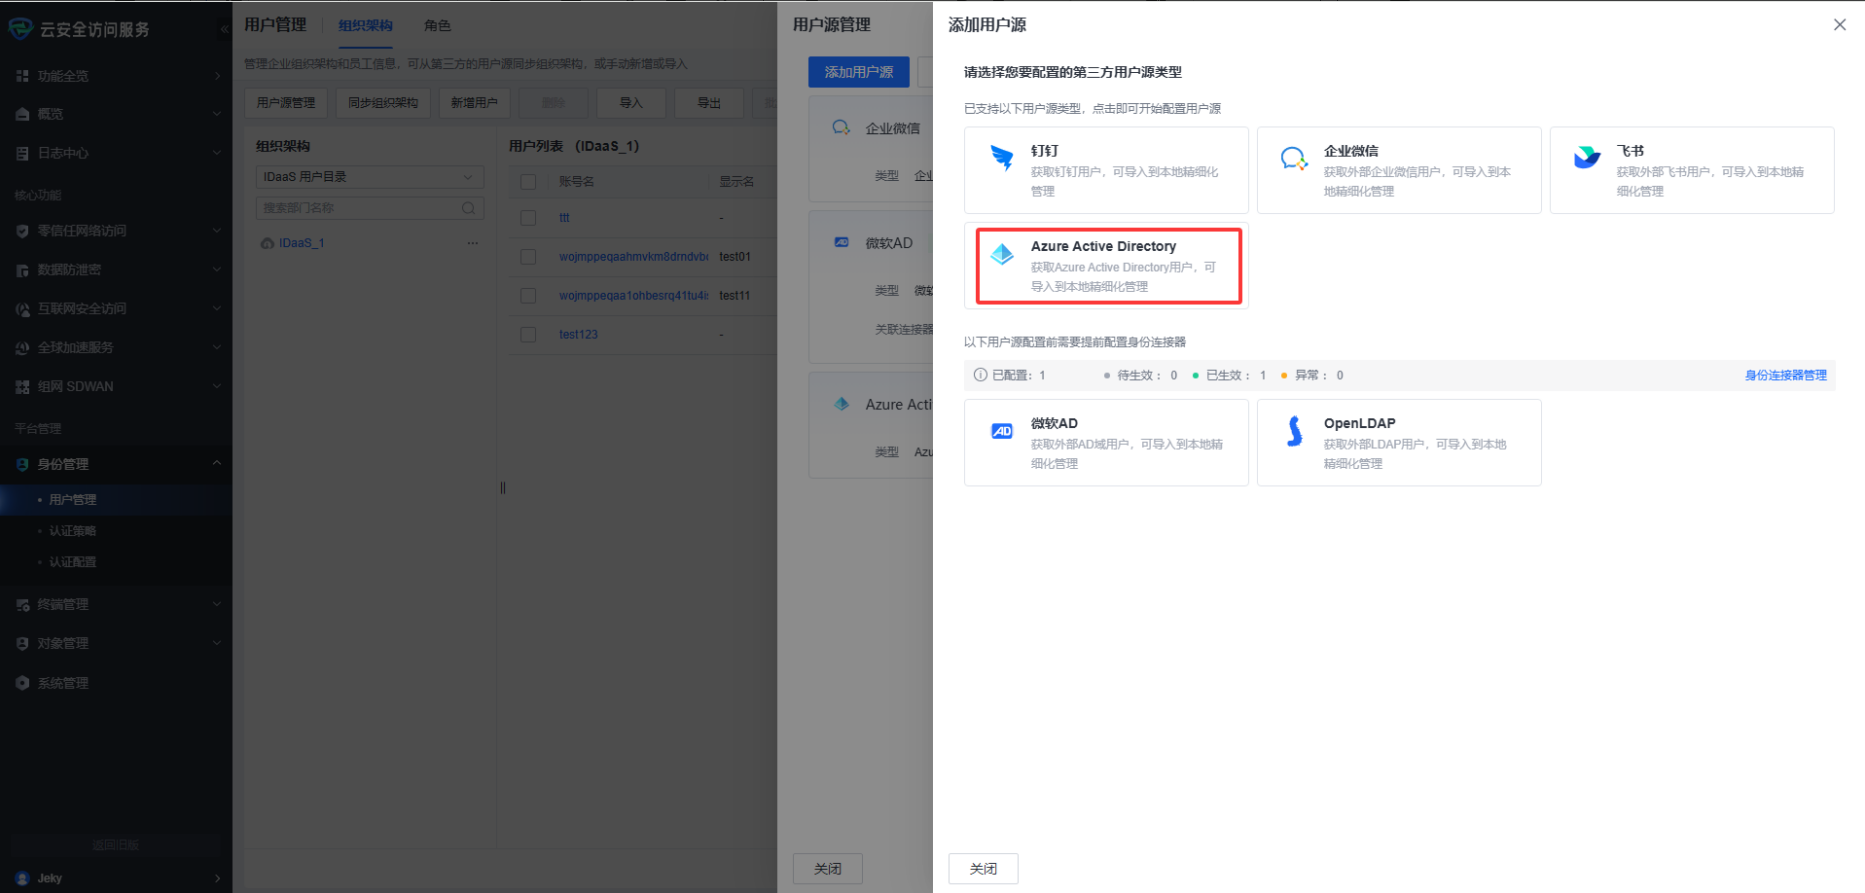
Task: Expand the 日志中心 sidebar chevron
Action: [x=217, y=153]
